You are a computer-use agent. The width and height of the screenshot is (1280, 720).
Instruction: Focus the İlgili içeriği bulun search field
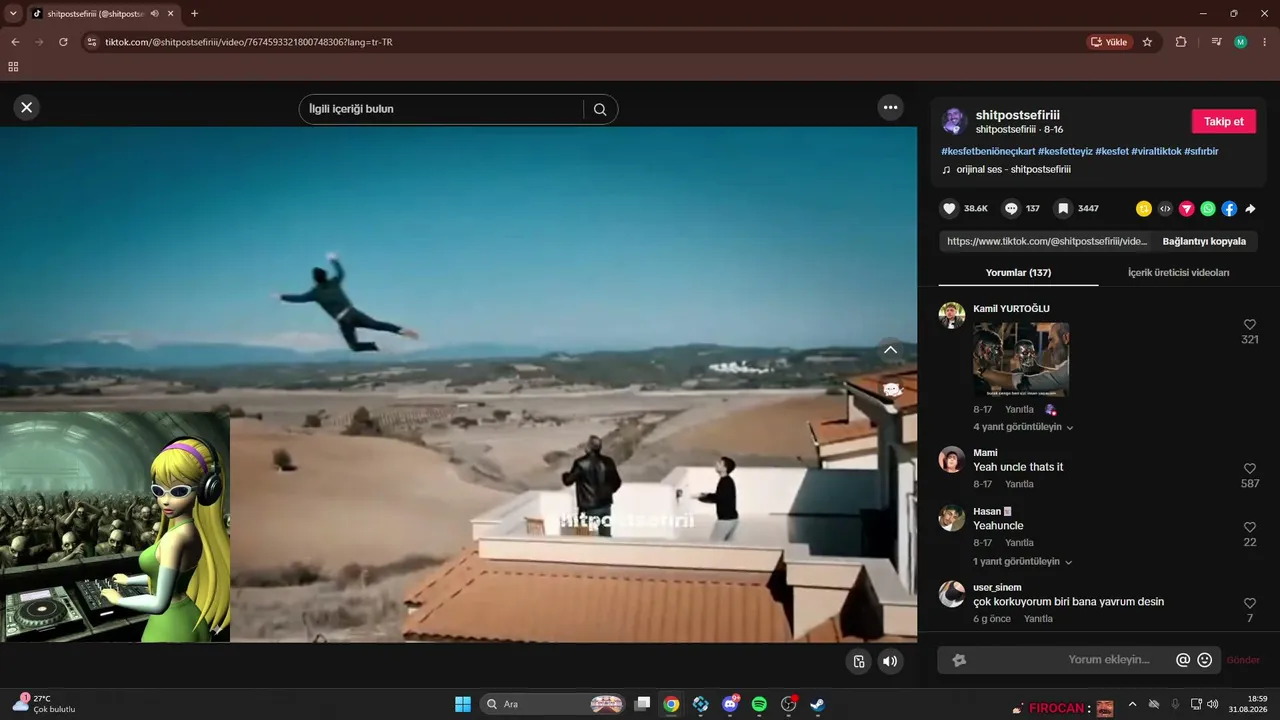(x=441, y=109)
